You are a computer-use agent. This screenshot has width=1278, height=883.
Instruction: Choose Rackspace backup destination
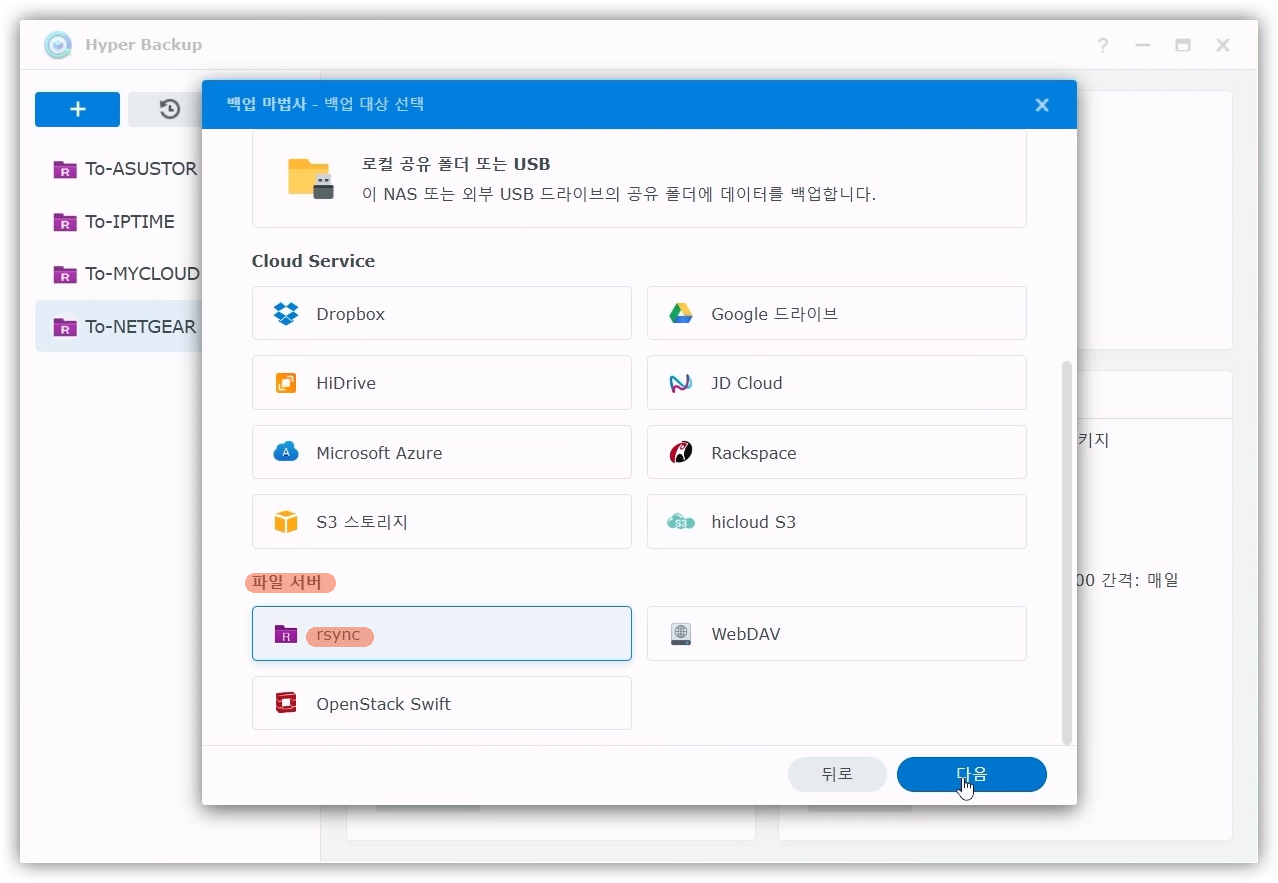(x=836, y=453)
